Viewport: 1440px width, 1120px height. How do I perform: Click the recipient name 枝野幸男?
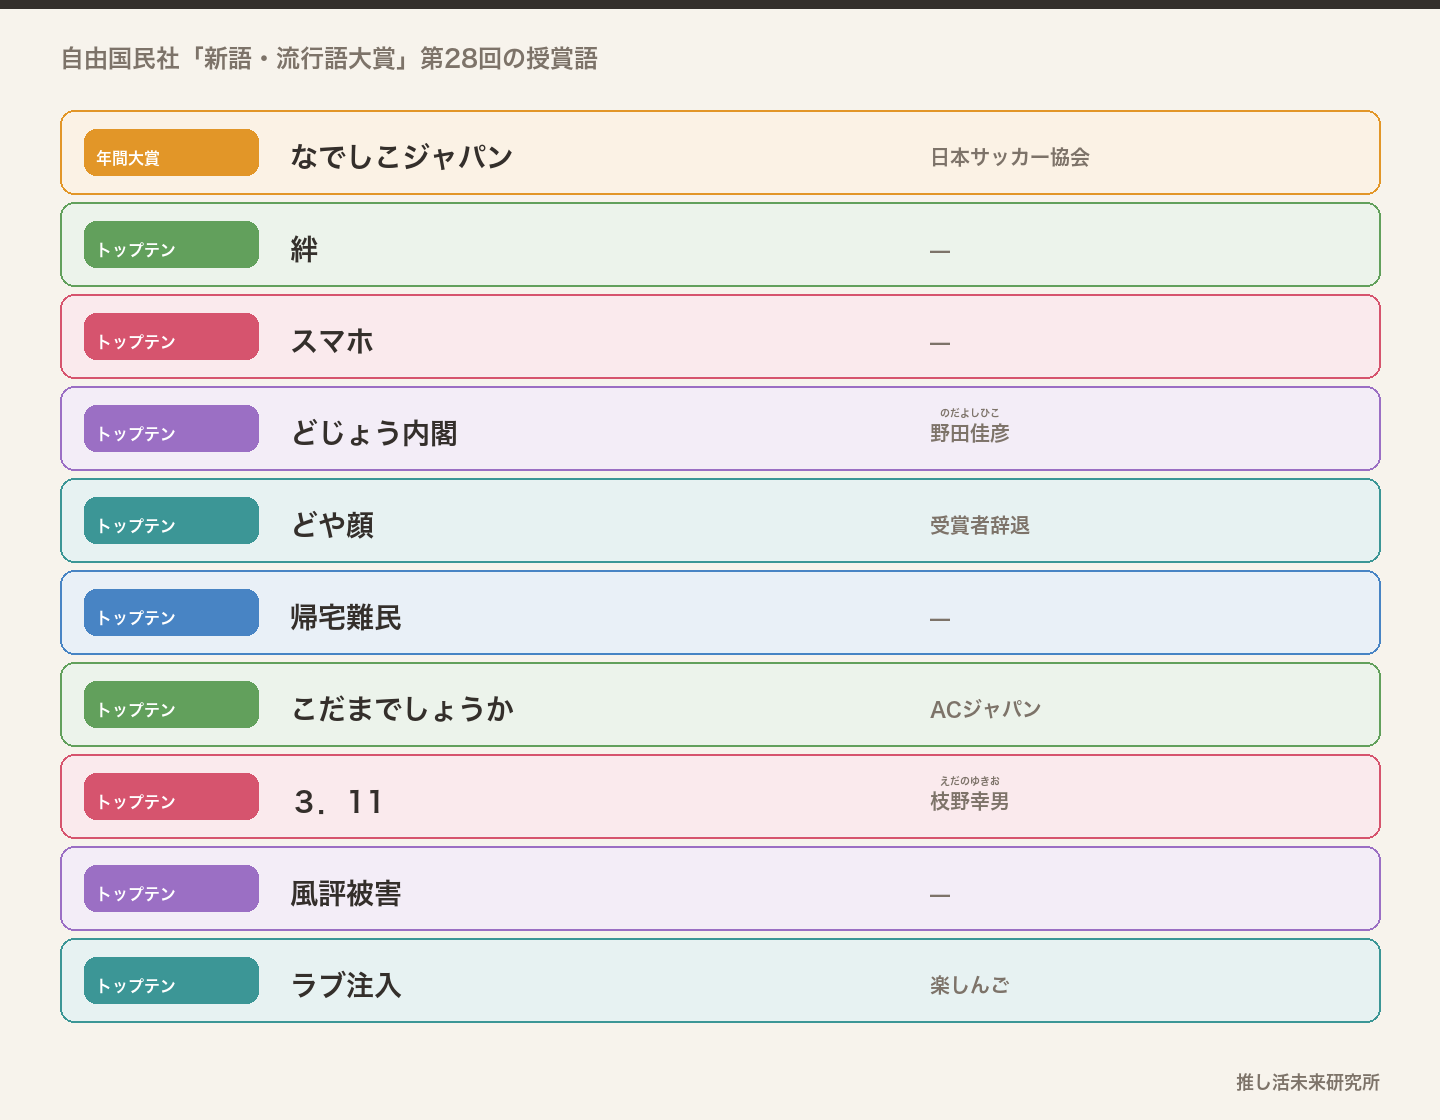[x=970, y=801]
